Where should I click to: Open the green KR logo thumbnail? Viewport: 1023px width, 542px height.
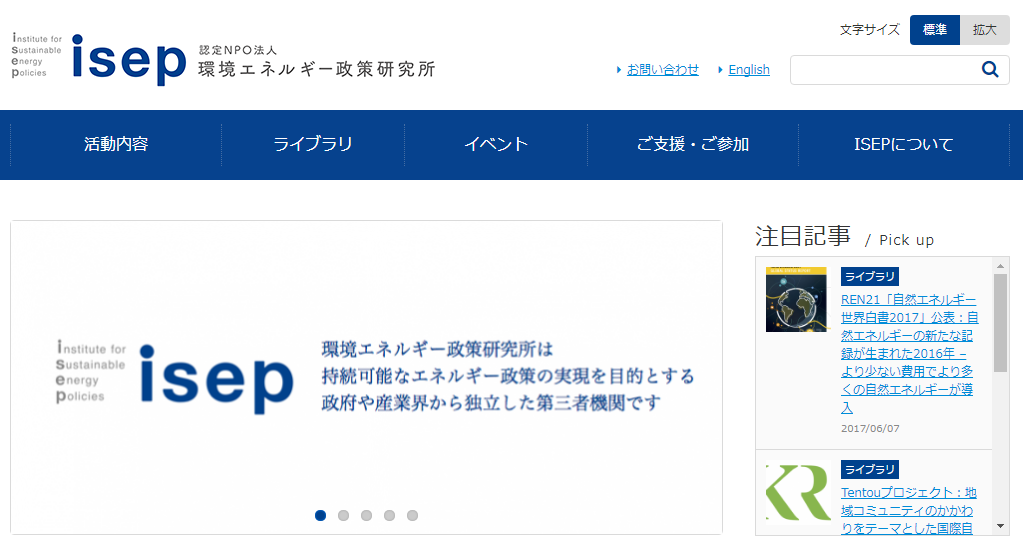point(798,492)
